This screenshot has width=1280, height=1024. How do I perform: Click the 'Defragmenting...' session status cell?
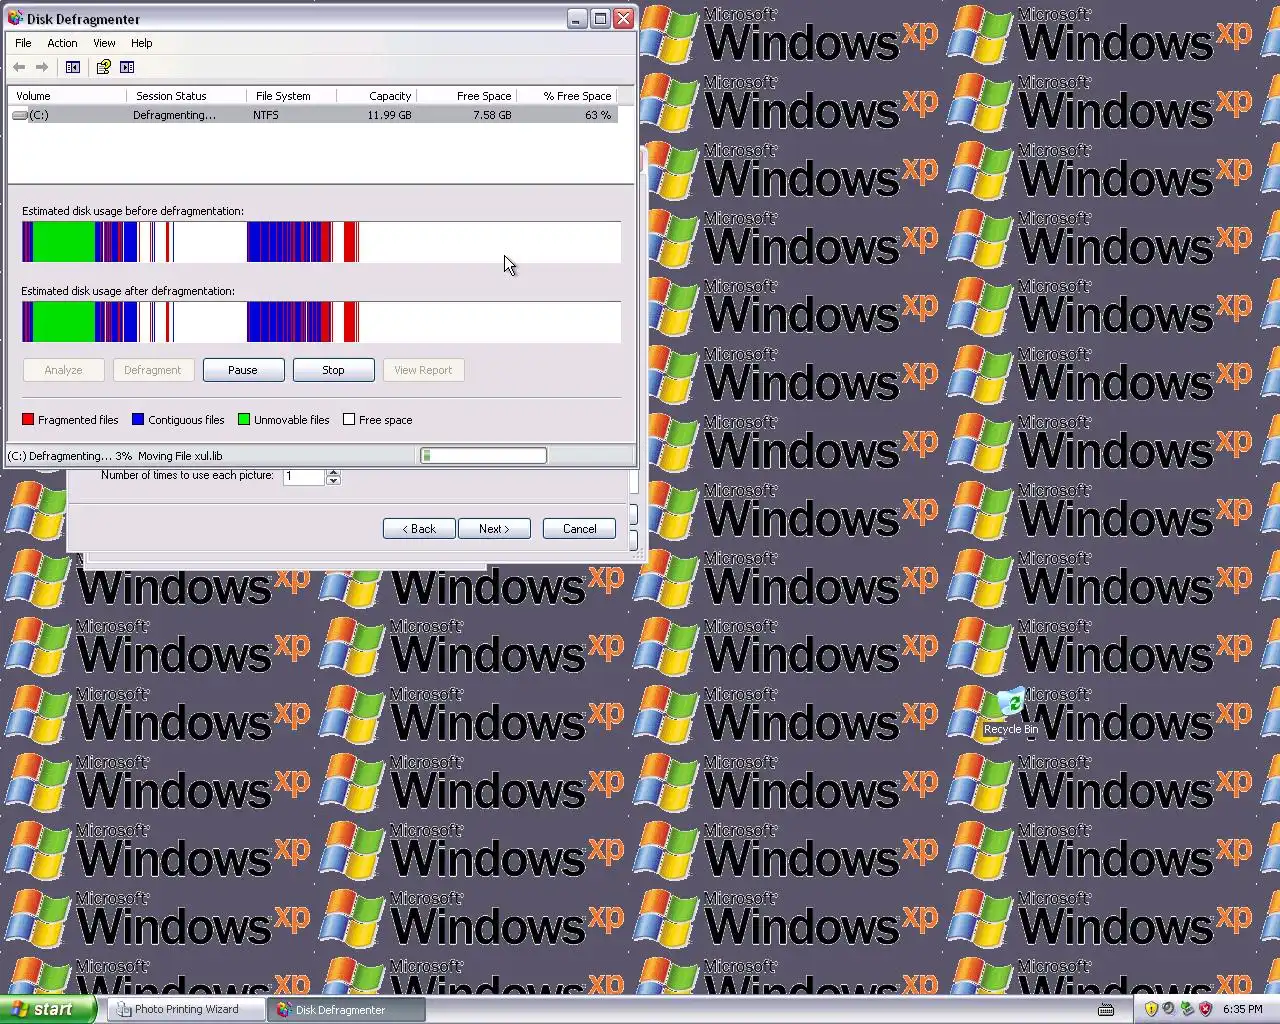(174, 115)
